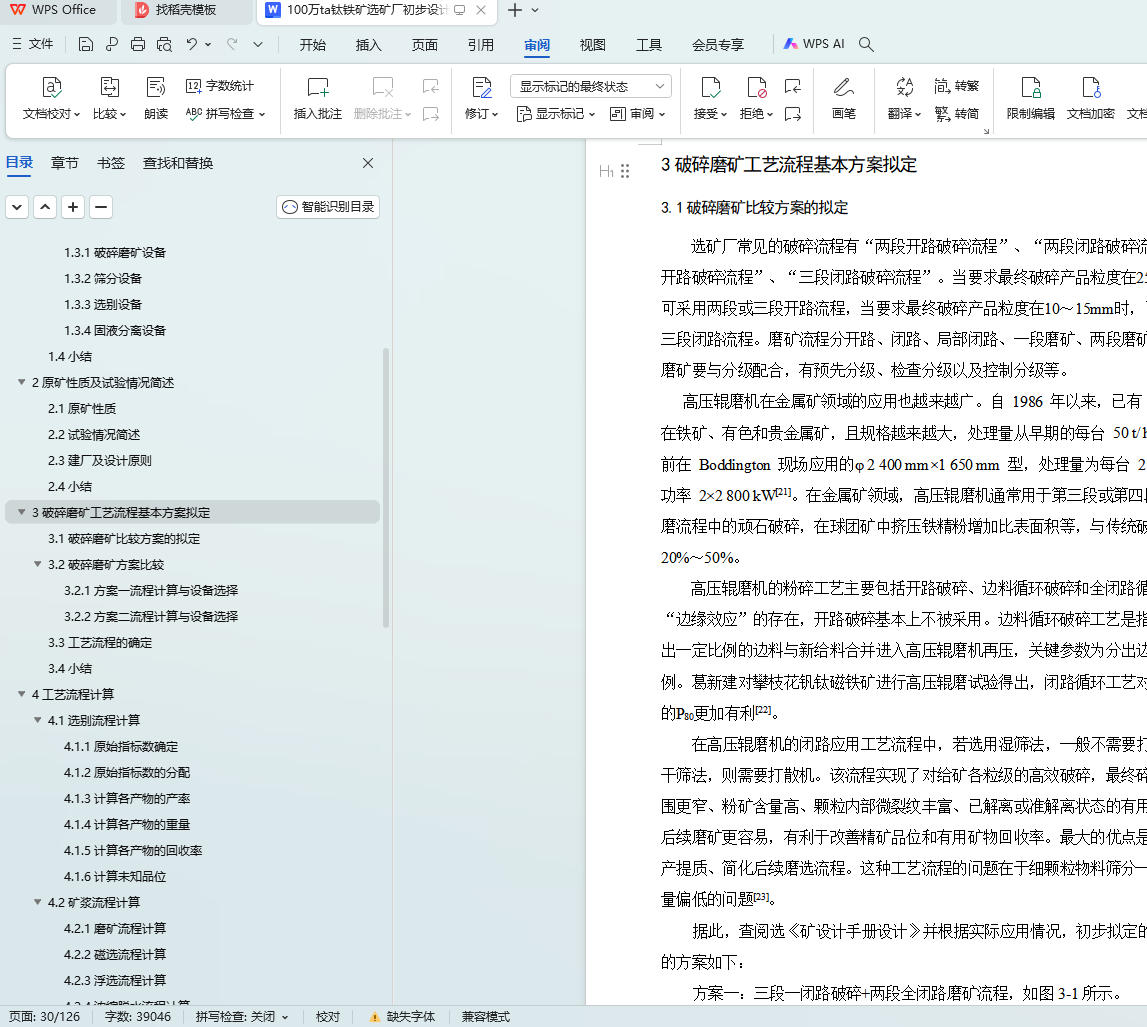The image size is (1147, 1027).
Task: Select 画笔 pen tool
Action: click(x=843, y=98)
